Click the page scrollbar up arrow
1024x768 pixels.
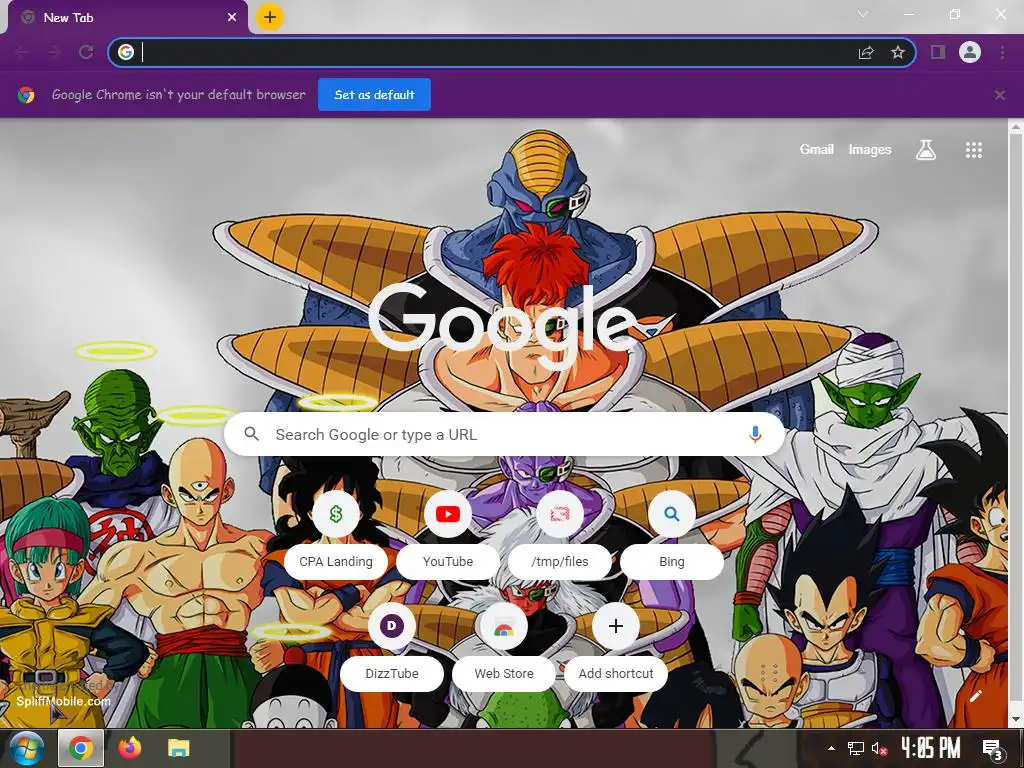(1016, 127)
